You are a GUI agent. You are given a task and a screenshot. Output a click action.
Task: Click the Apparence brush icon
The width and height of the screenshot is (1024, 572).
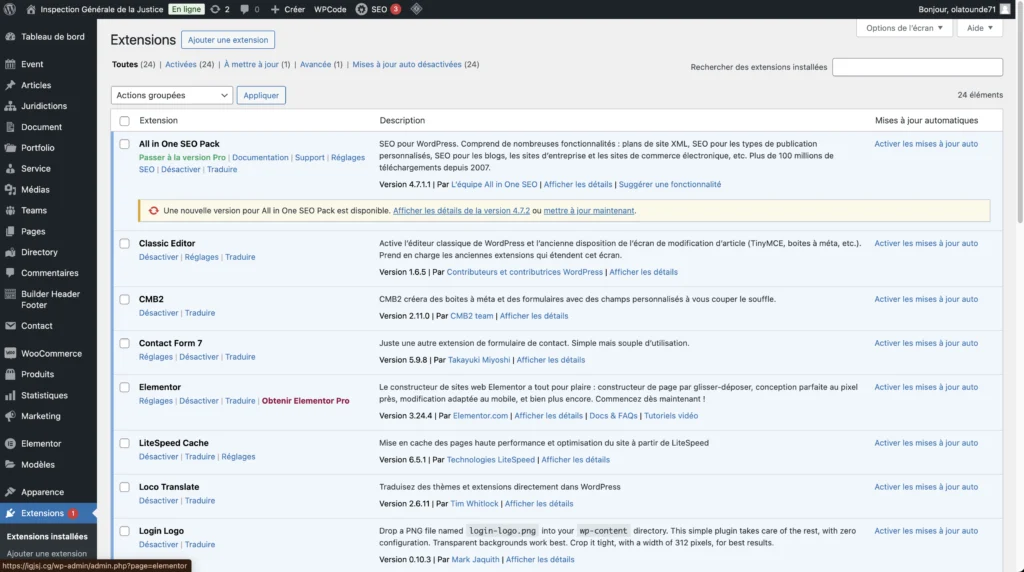point(10,492)
